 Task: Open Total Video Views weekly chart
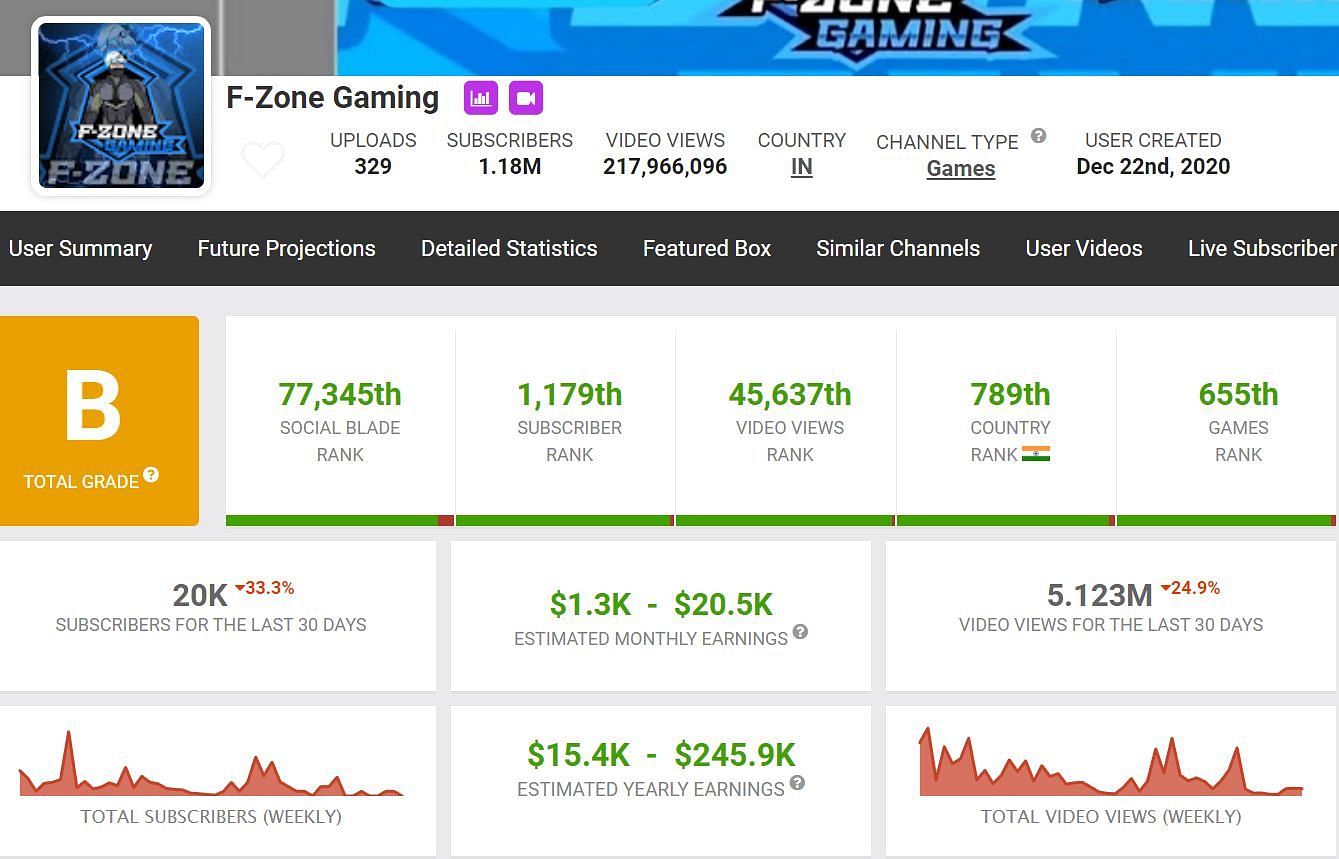tap(1111, 762)
